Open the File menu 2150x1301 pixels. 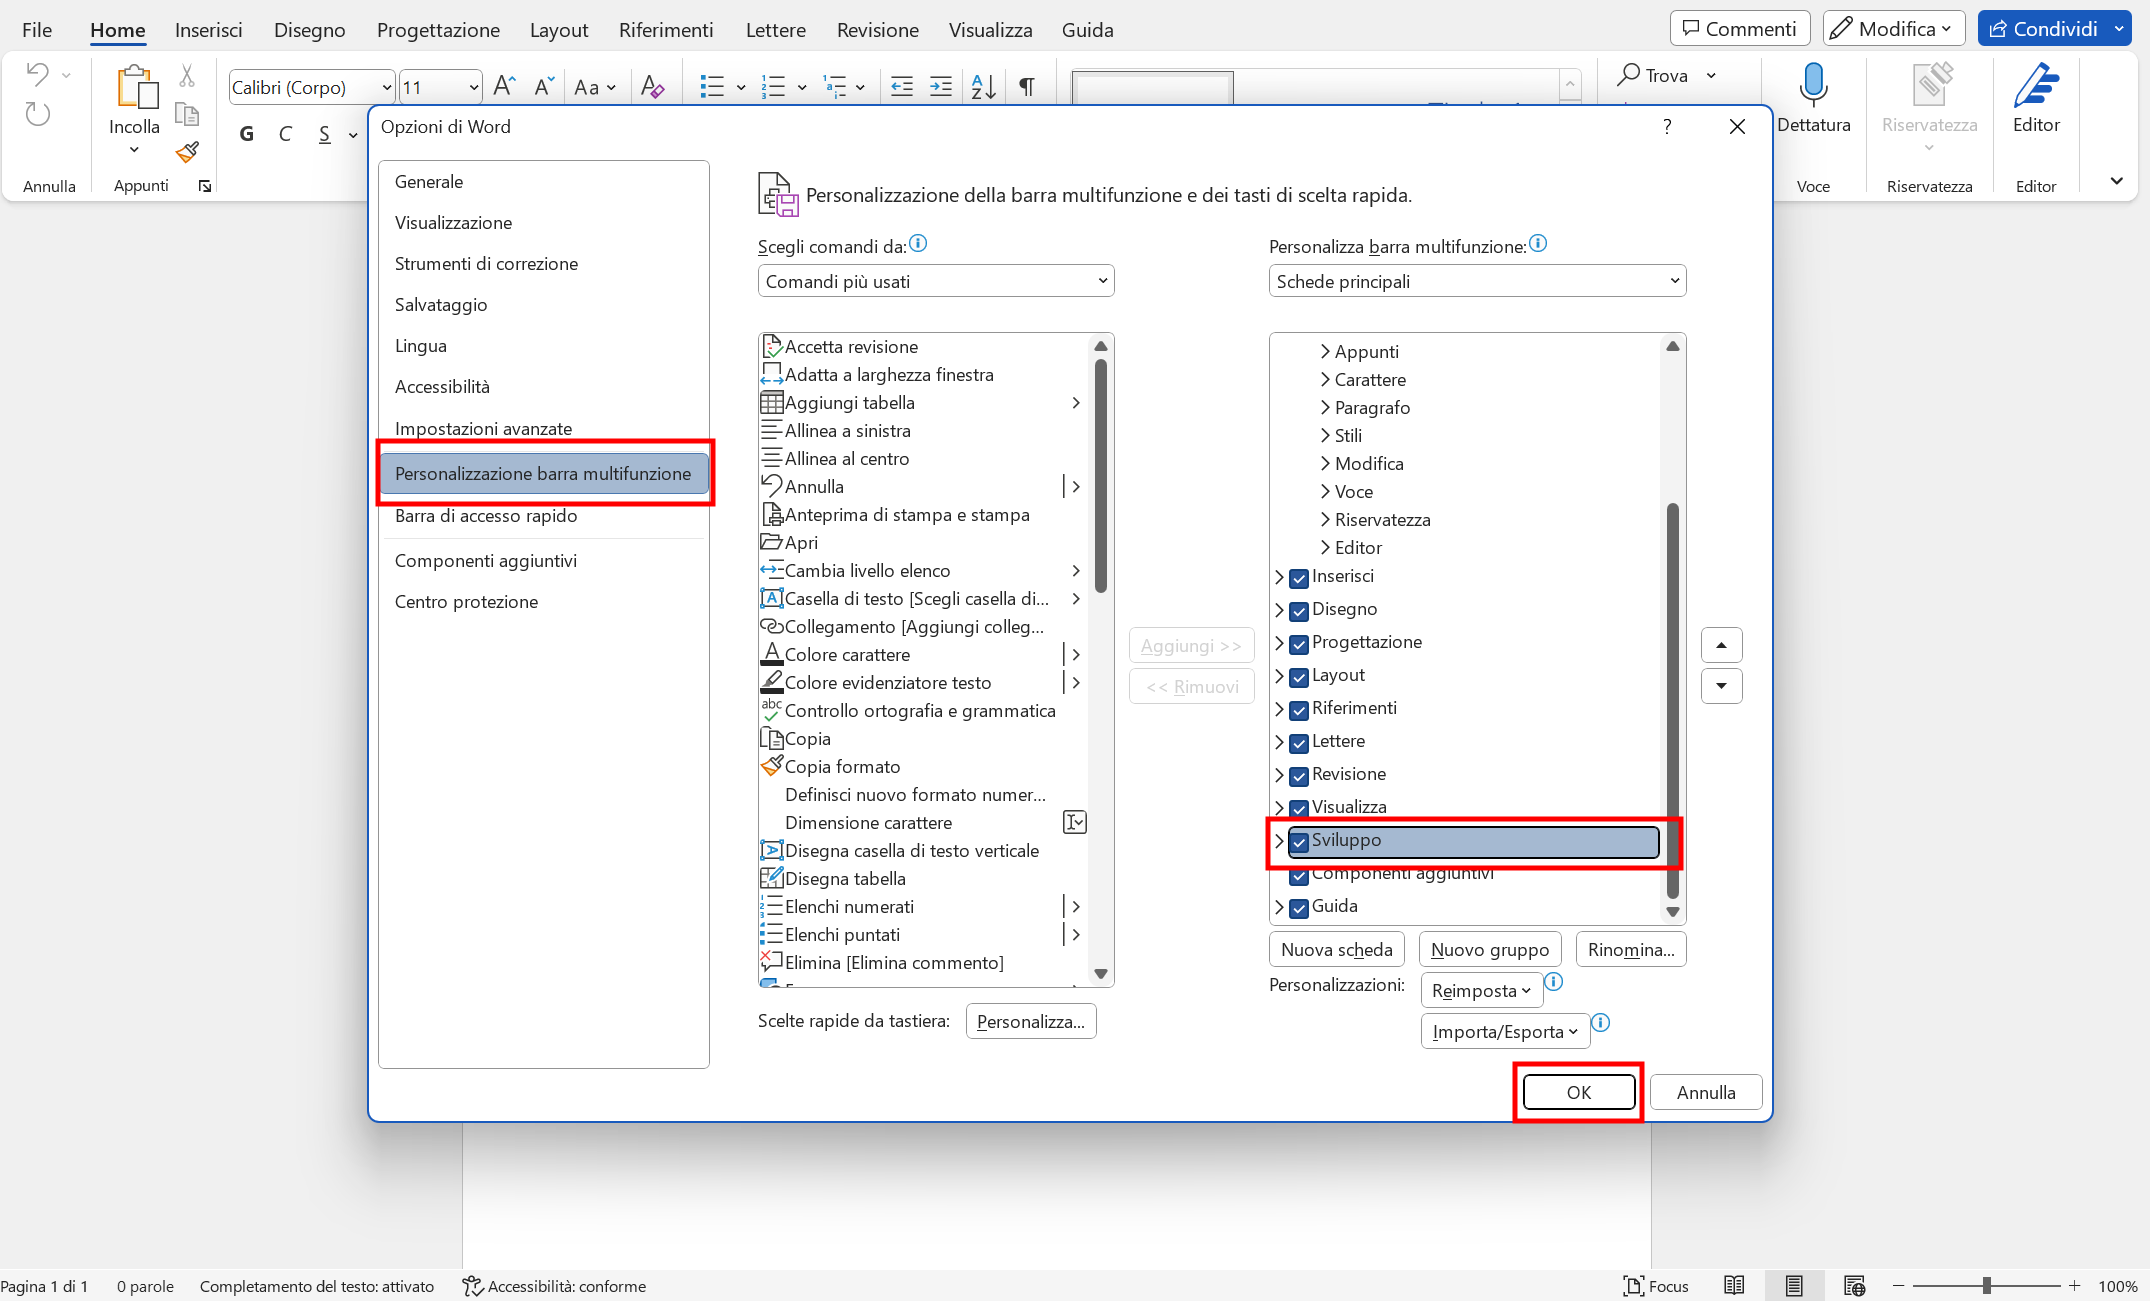point(36,29)
